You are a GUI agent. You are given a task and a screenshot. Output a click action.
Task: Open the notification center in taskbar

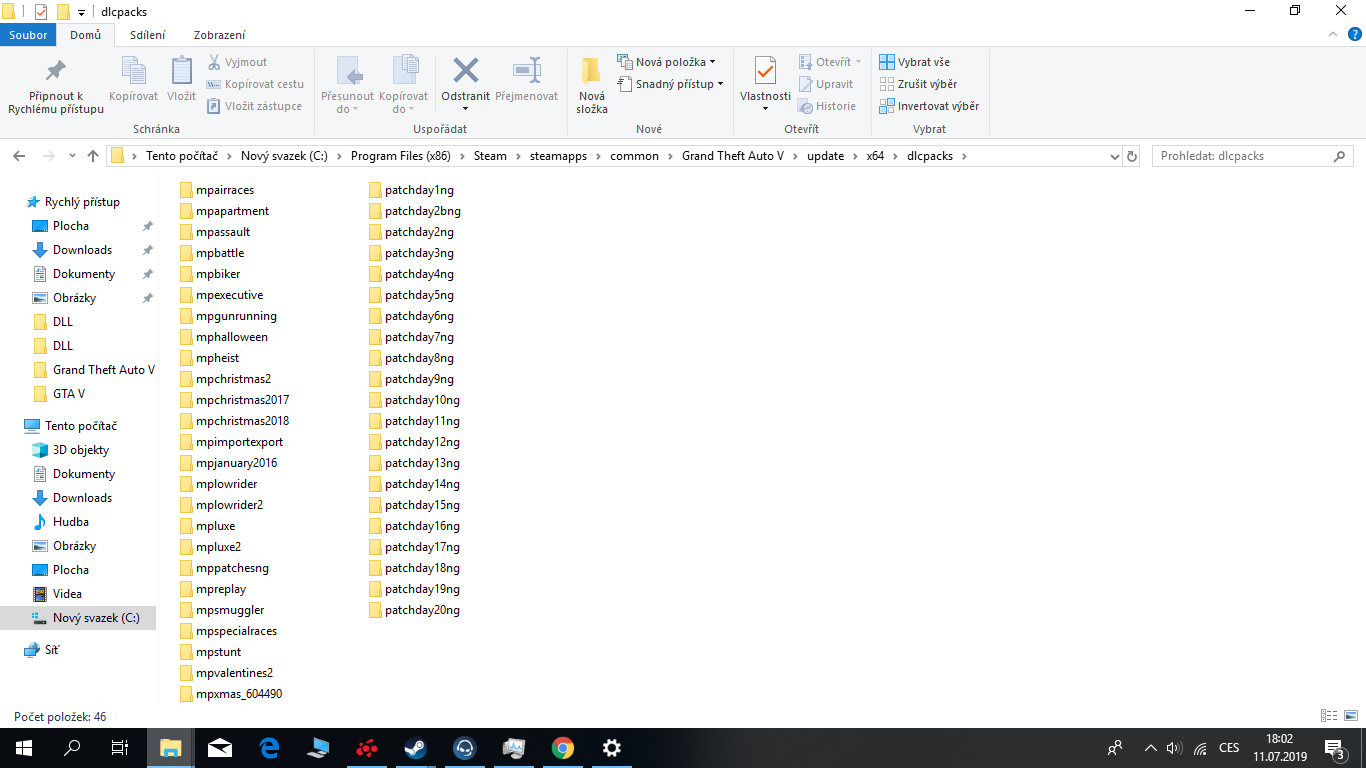pos(1334,748)
